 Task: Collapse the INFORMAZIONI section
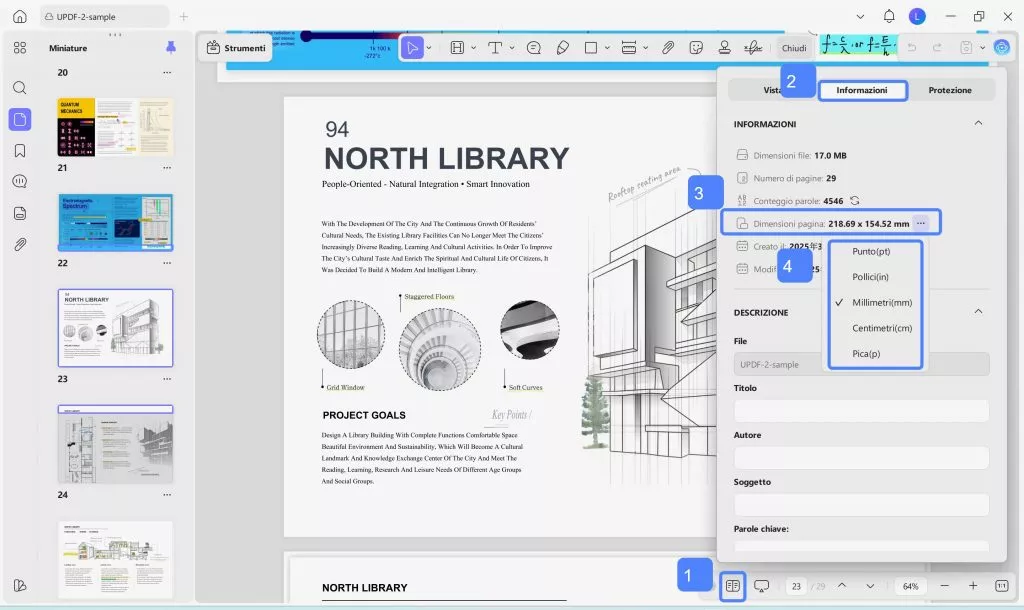click(x=978, y=123)
